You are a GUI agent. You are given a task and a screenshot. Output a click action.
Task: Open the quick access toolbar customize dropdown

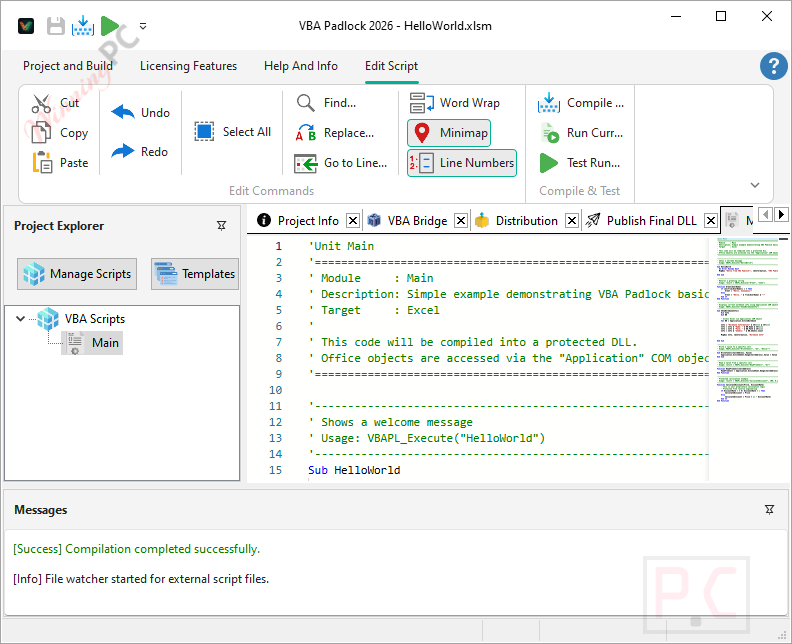pyautogui.click(x=143, y=26)
